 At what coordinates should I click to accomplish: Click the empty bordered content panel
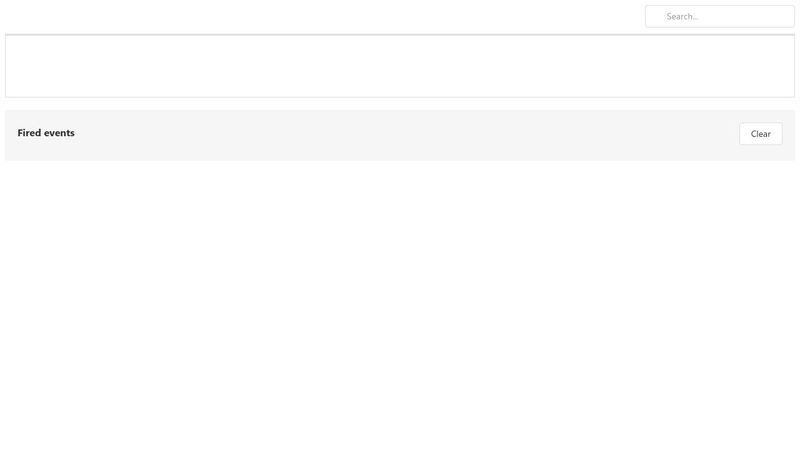[400, 67]
